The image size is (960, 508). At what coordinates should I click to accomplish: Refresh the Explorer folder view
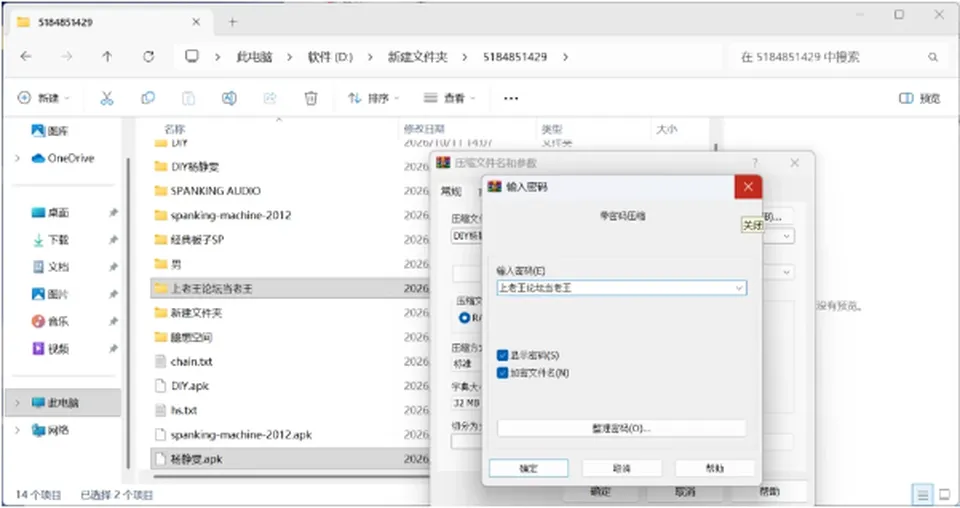[148, 56]
